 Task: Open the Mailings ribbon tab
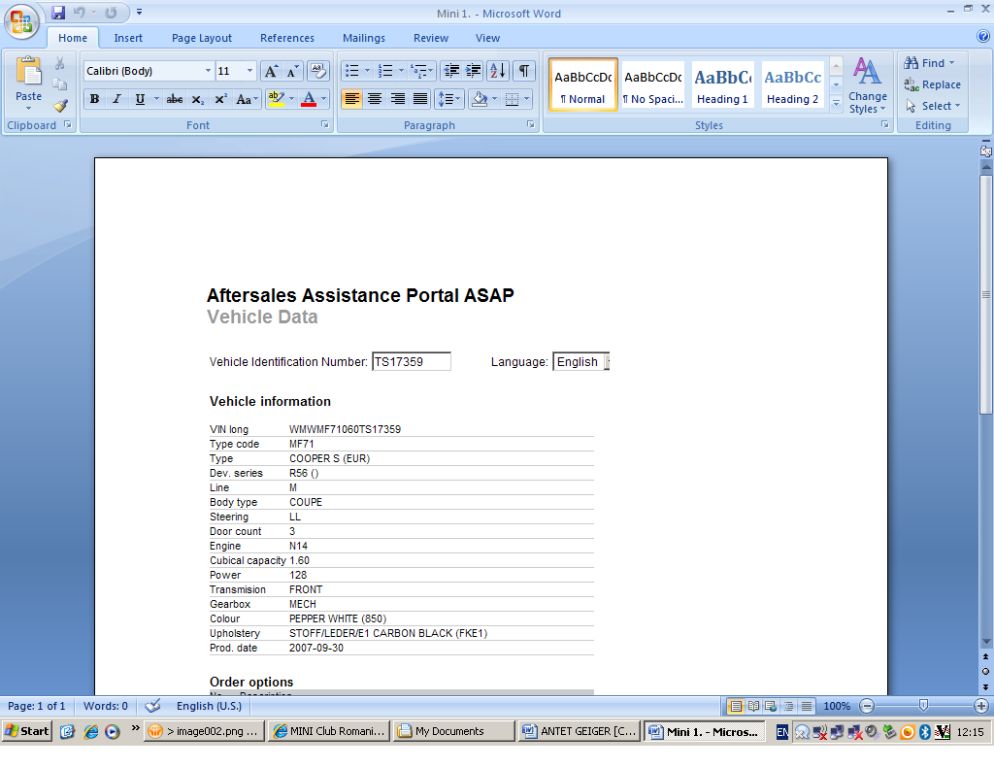pos(364,38)
